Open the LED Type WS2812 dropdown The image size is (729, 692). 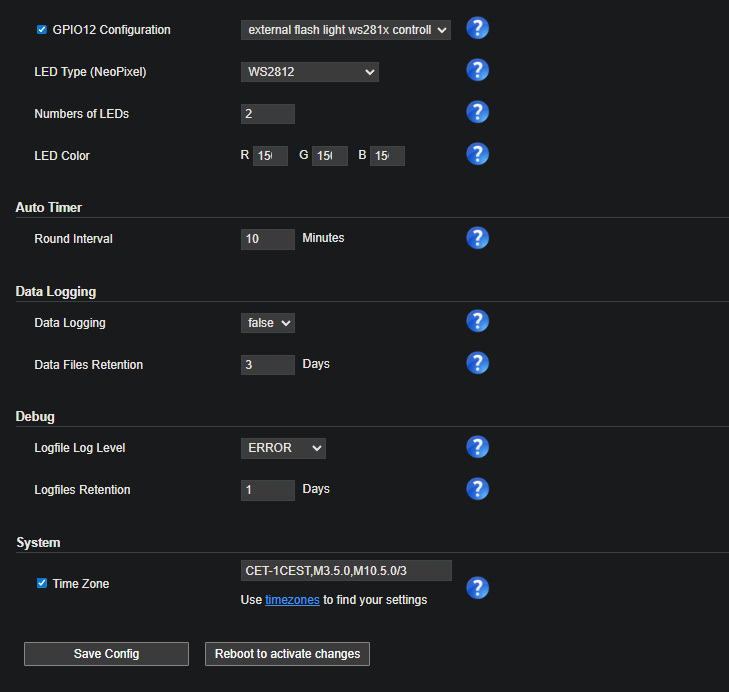coord(309,72)
